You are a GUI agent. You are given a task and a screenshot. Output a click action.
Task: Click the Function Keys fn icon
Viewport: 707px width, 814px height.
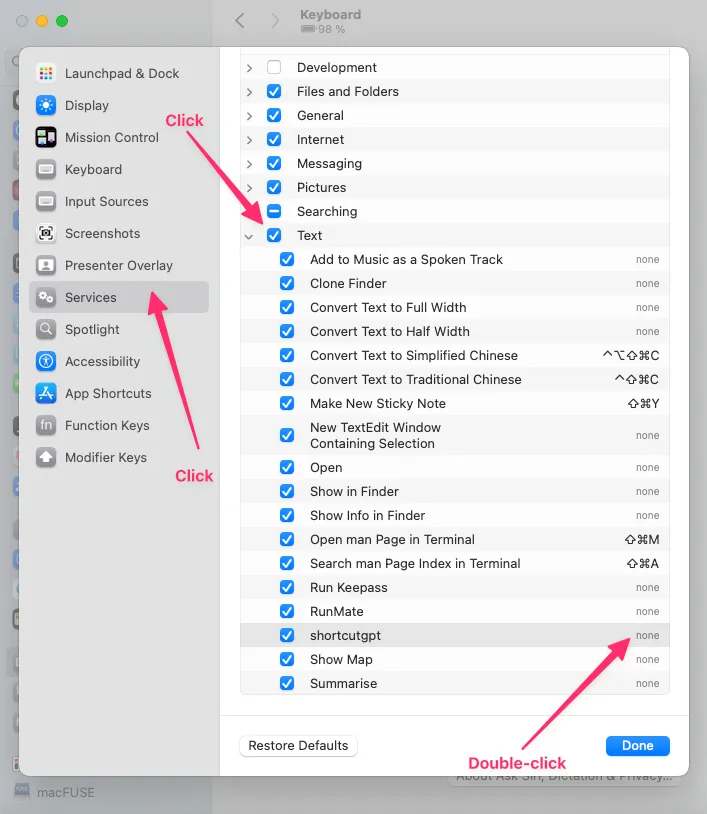(x=46, y=425)
